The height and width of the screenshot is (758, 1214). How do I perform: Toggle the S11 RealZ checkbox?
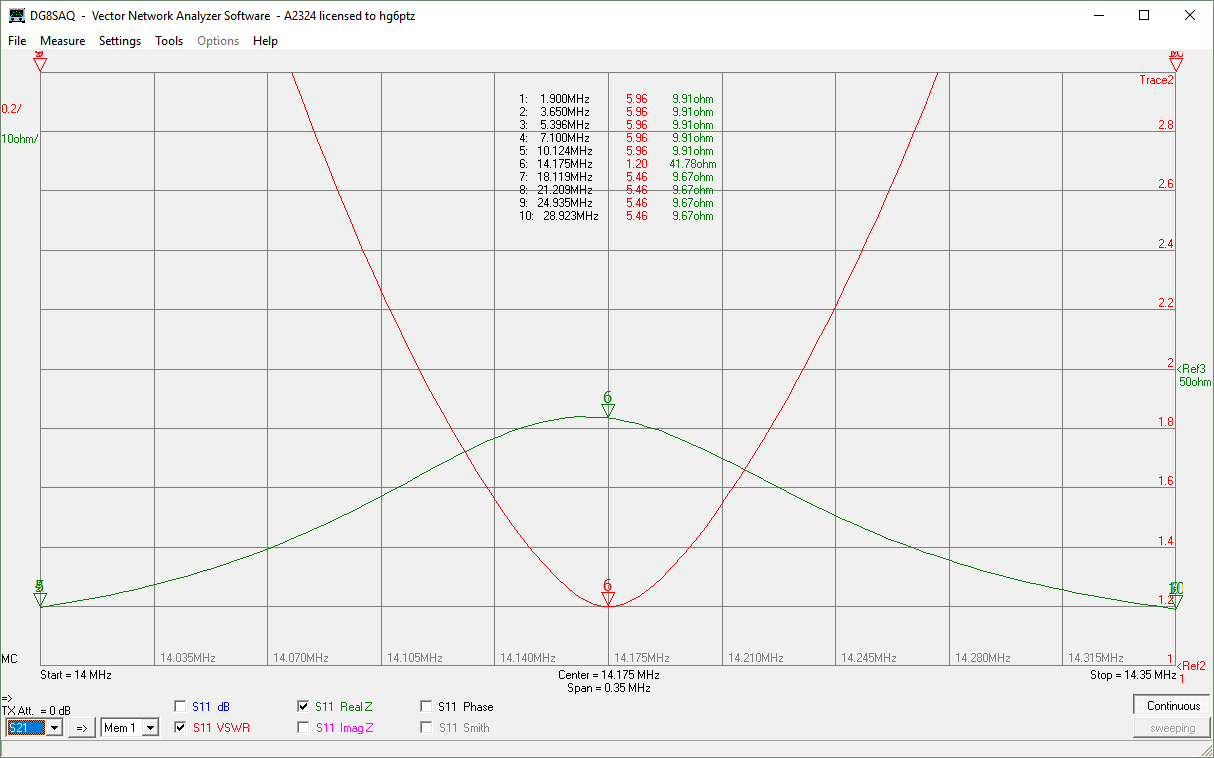click(304, 706)
